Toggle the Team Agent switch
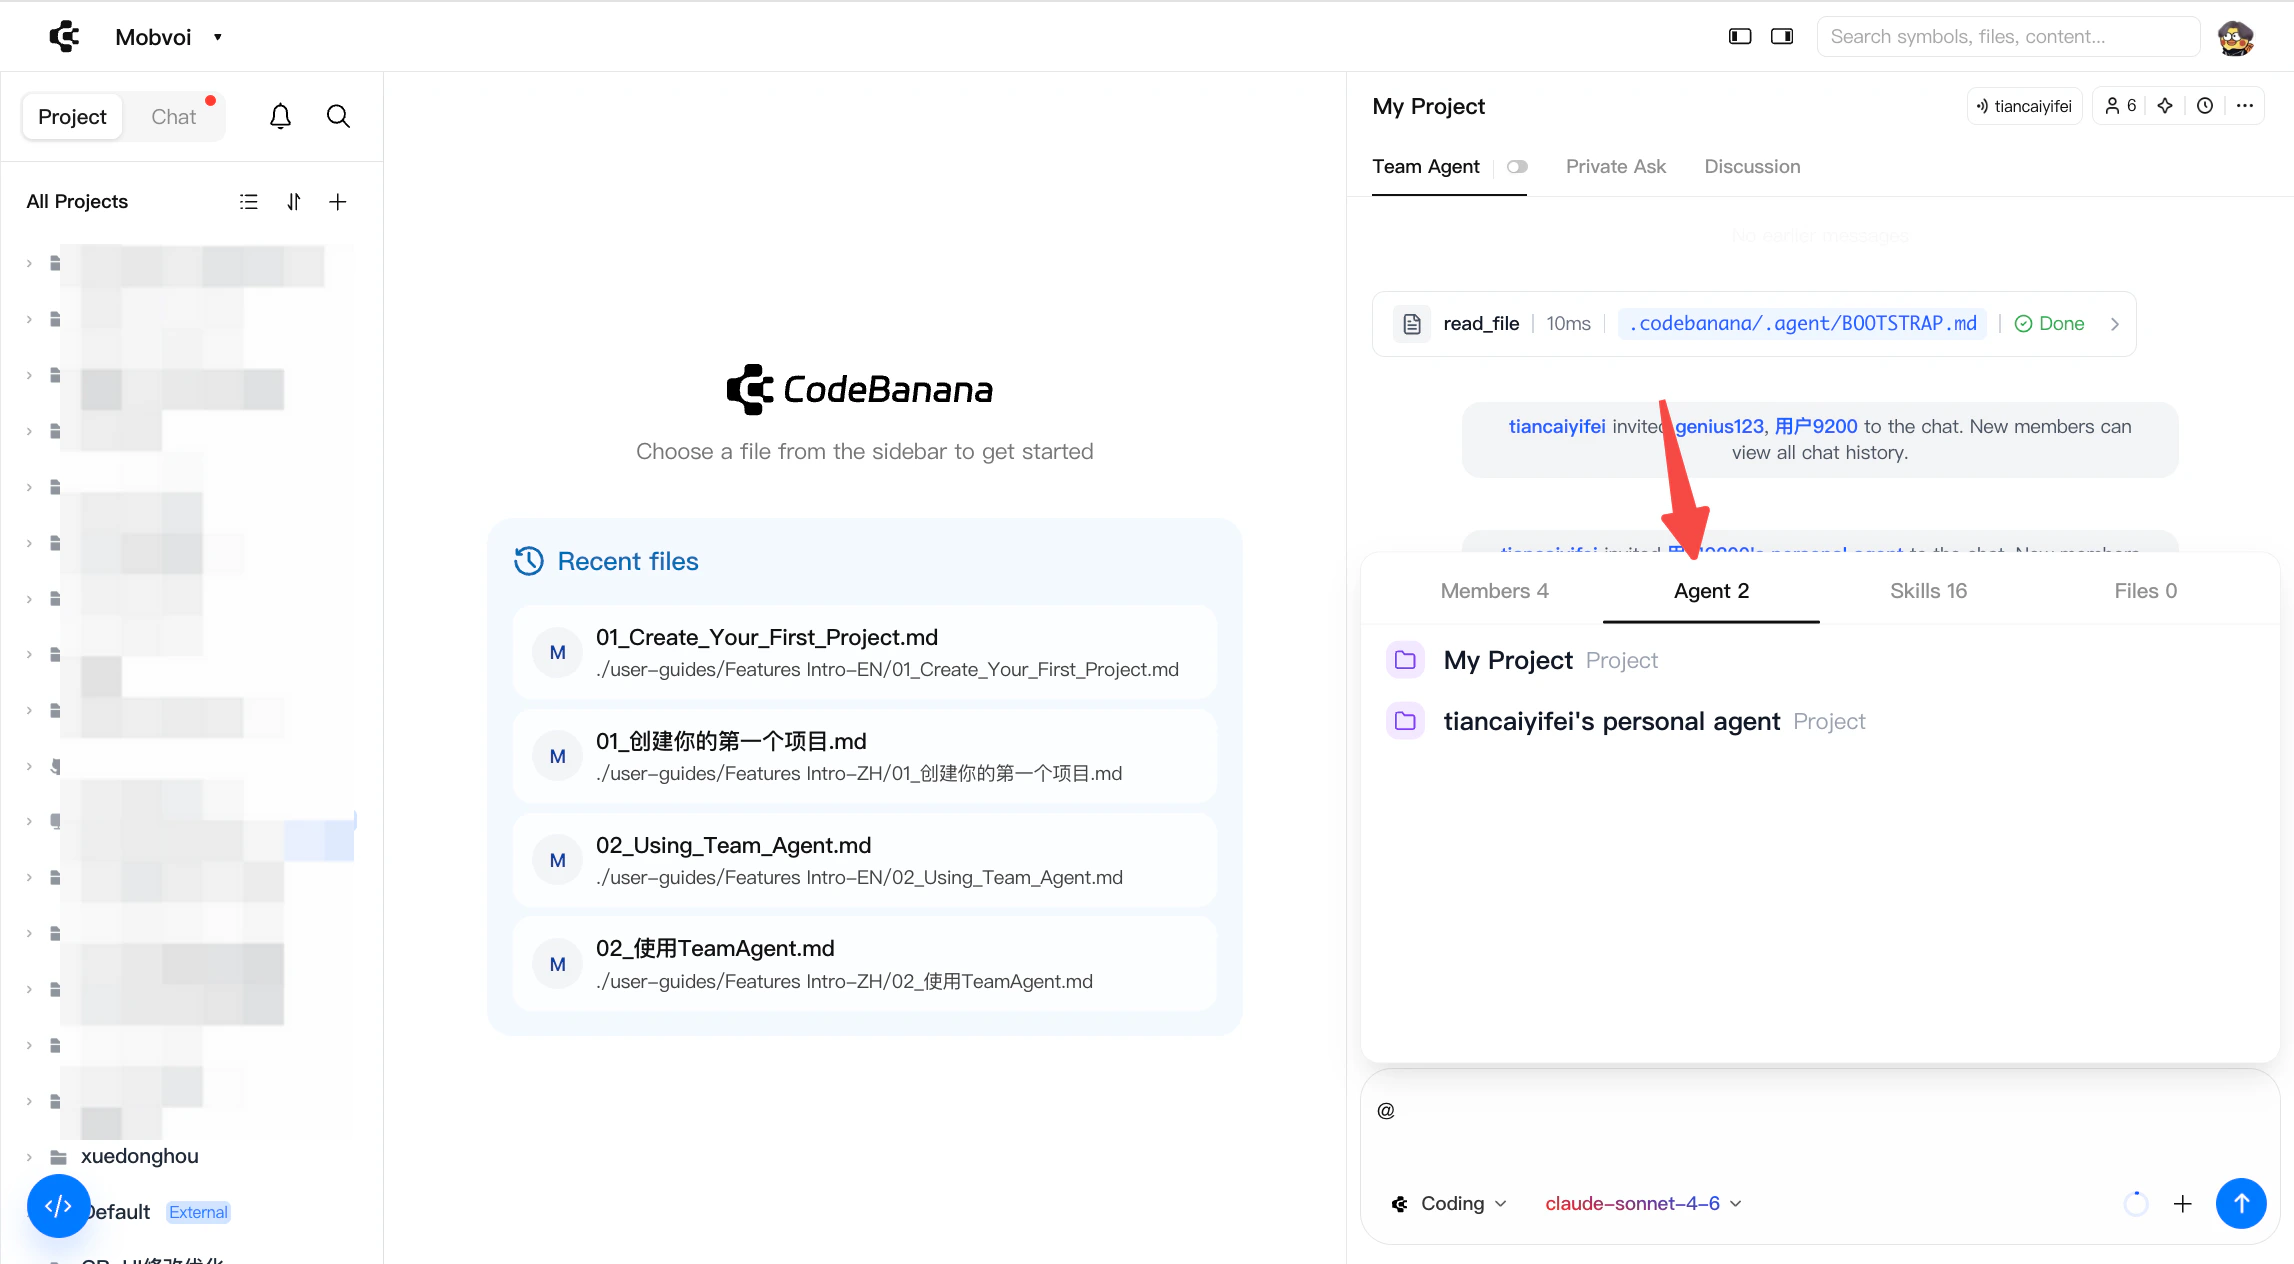This screenshot has height=1264, width=2294. click(1517, 167)
